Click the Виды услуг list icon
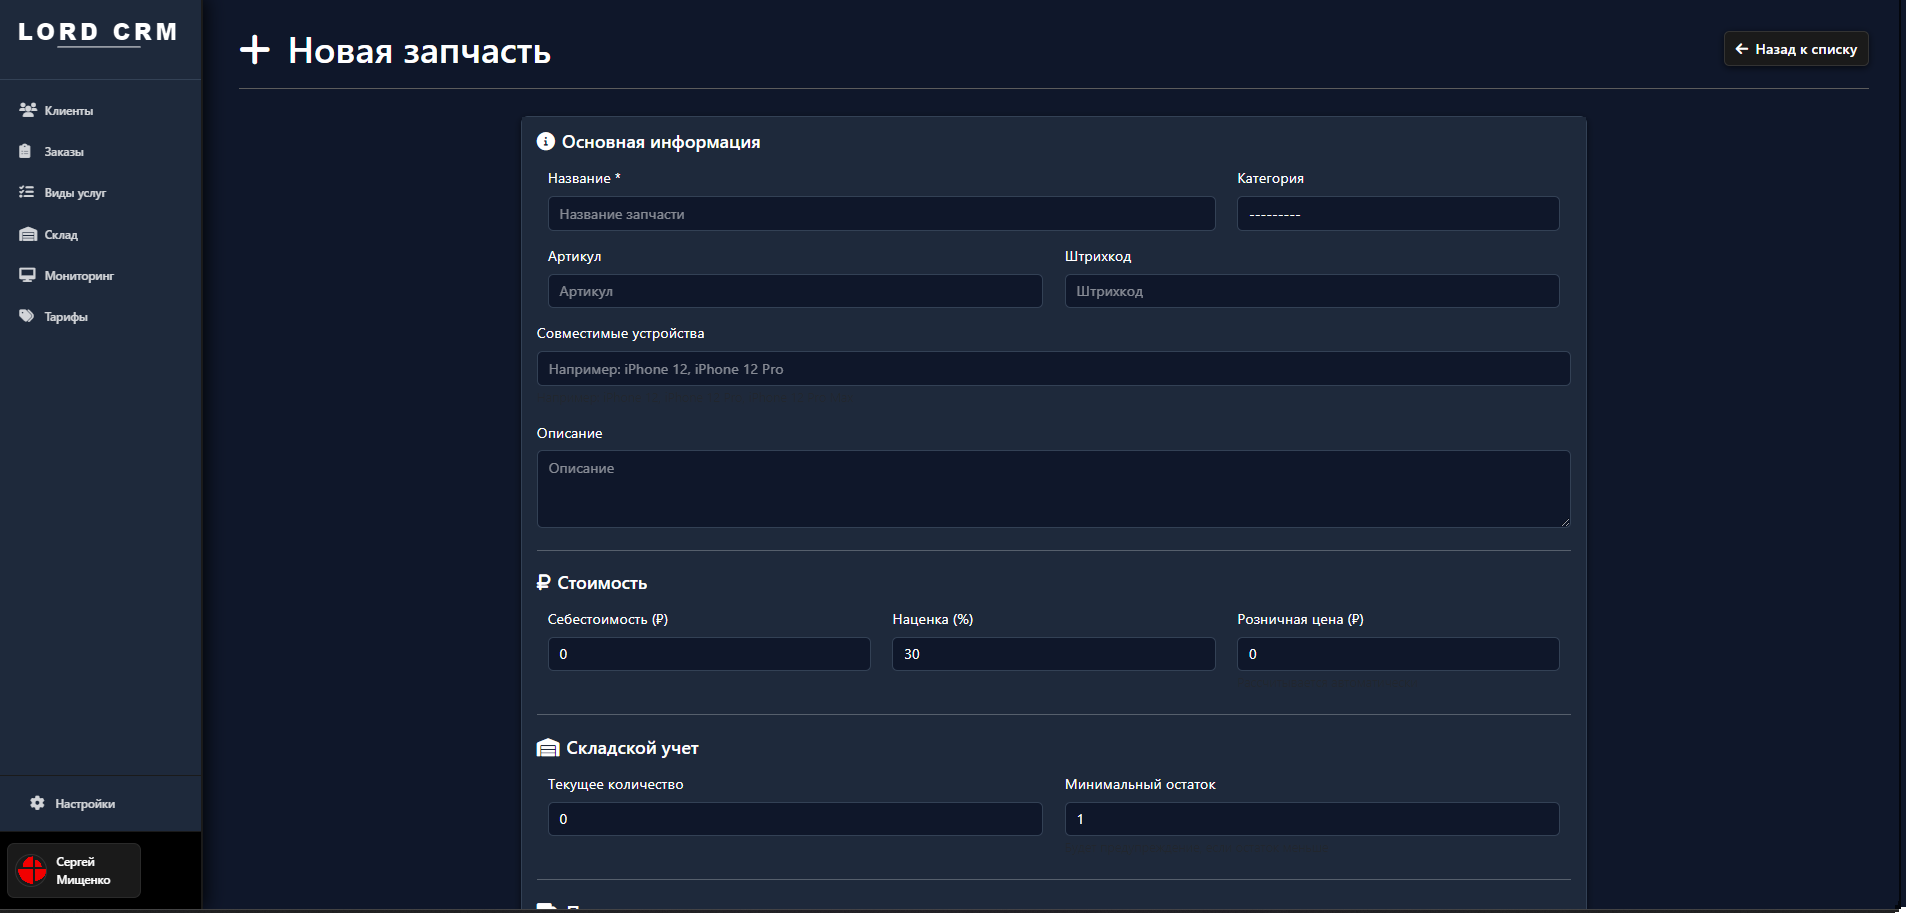Screen dimensions: 1906x913 27,192
